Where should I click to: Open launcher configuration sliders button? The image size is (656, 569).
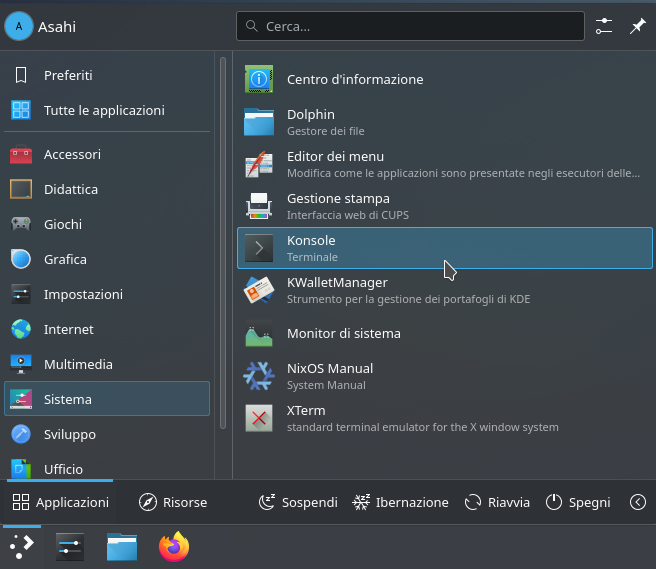pos(604,27)
